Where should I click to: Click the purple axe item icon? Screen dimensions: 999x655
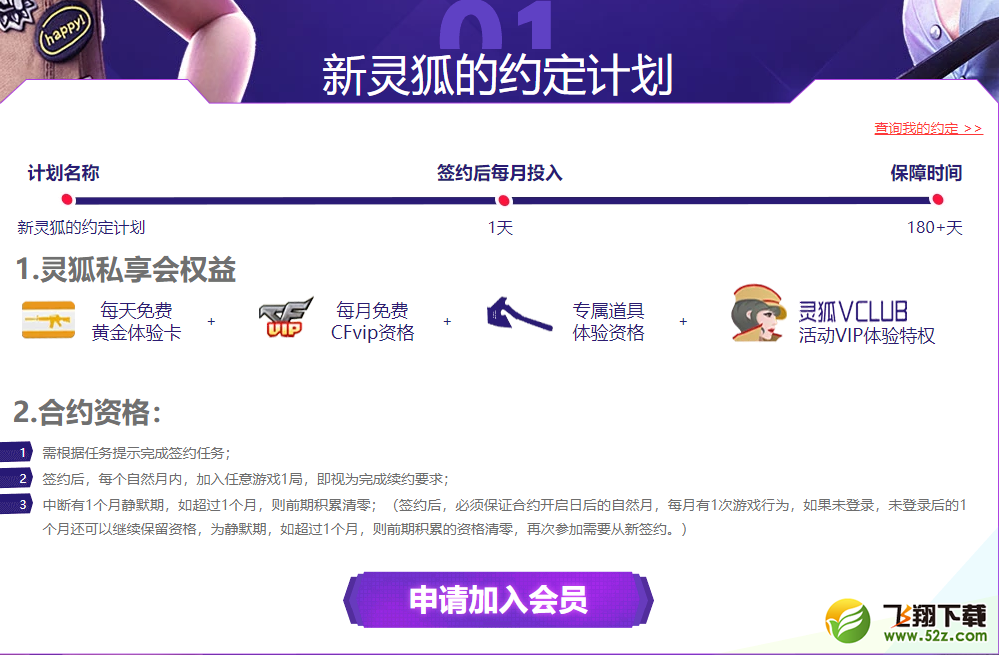[519, 314]
